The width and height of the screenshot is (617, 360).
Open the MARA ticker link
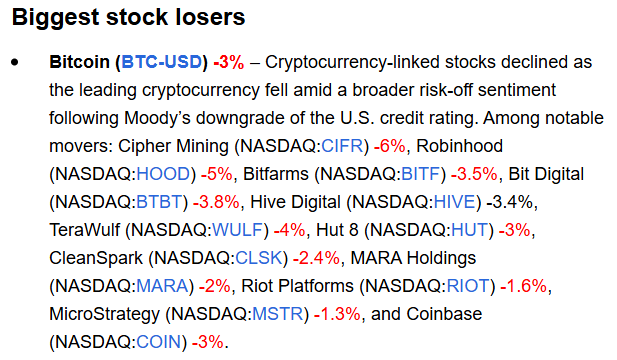tap(162, 286)
